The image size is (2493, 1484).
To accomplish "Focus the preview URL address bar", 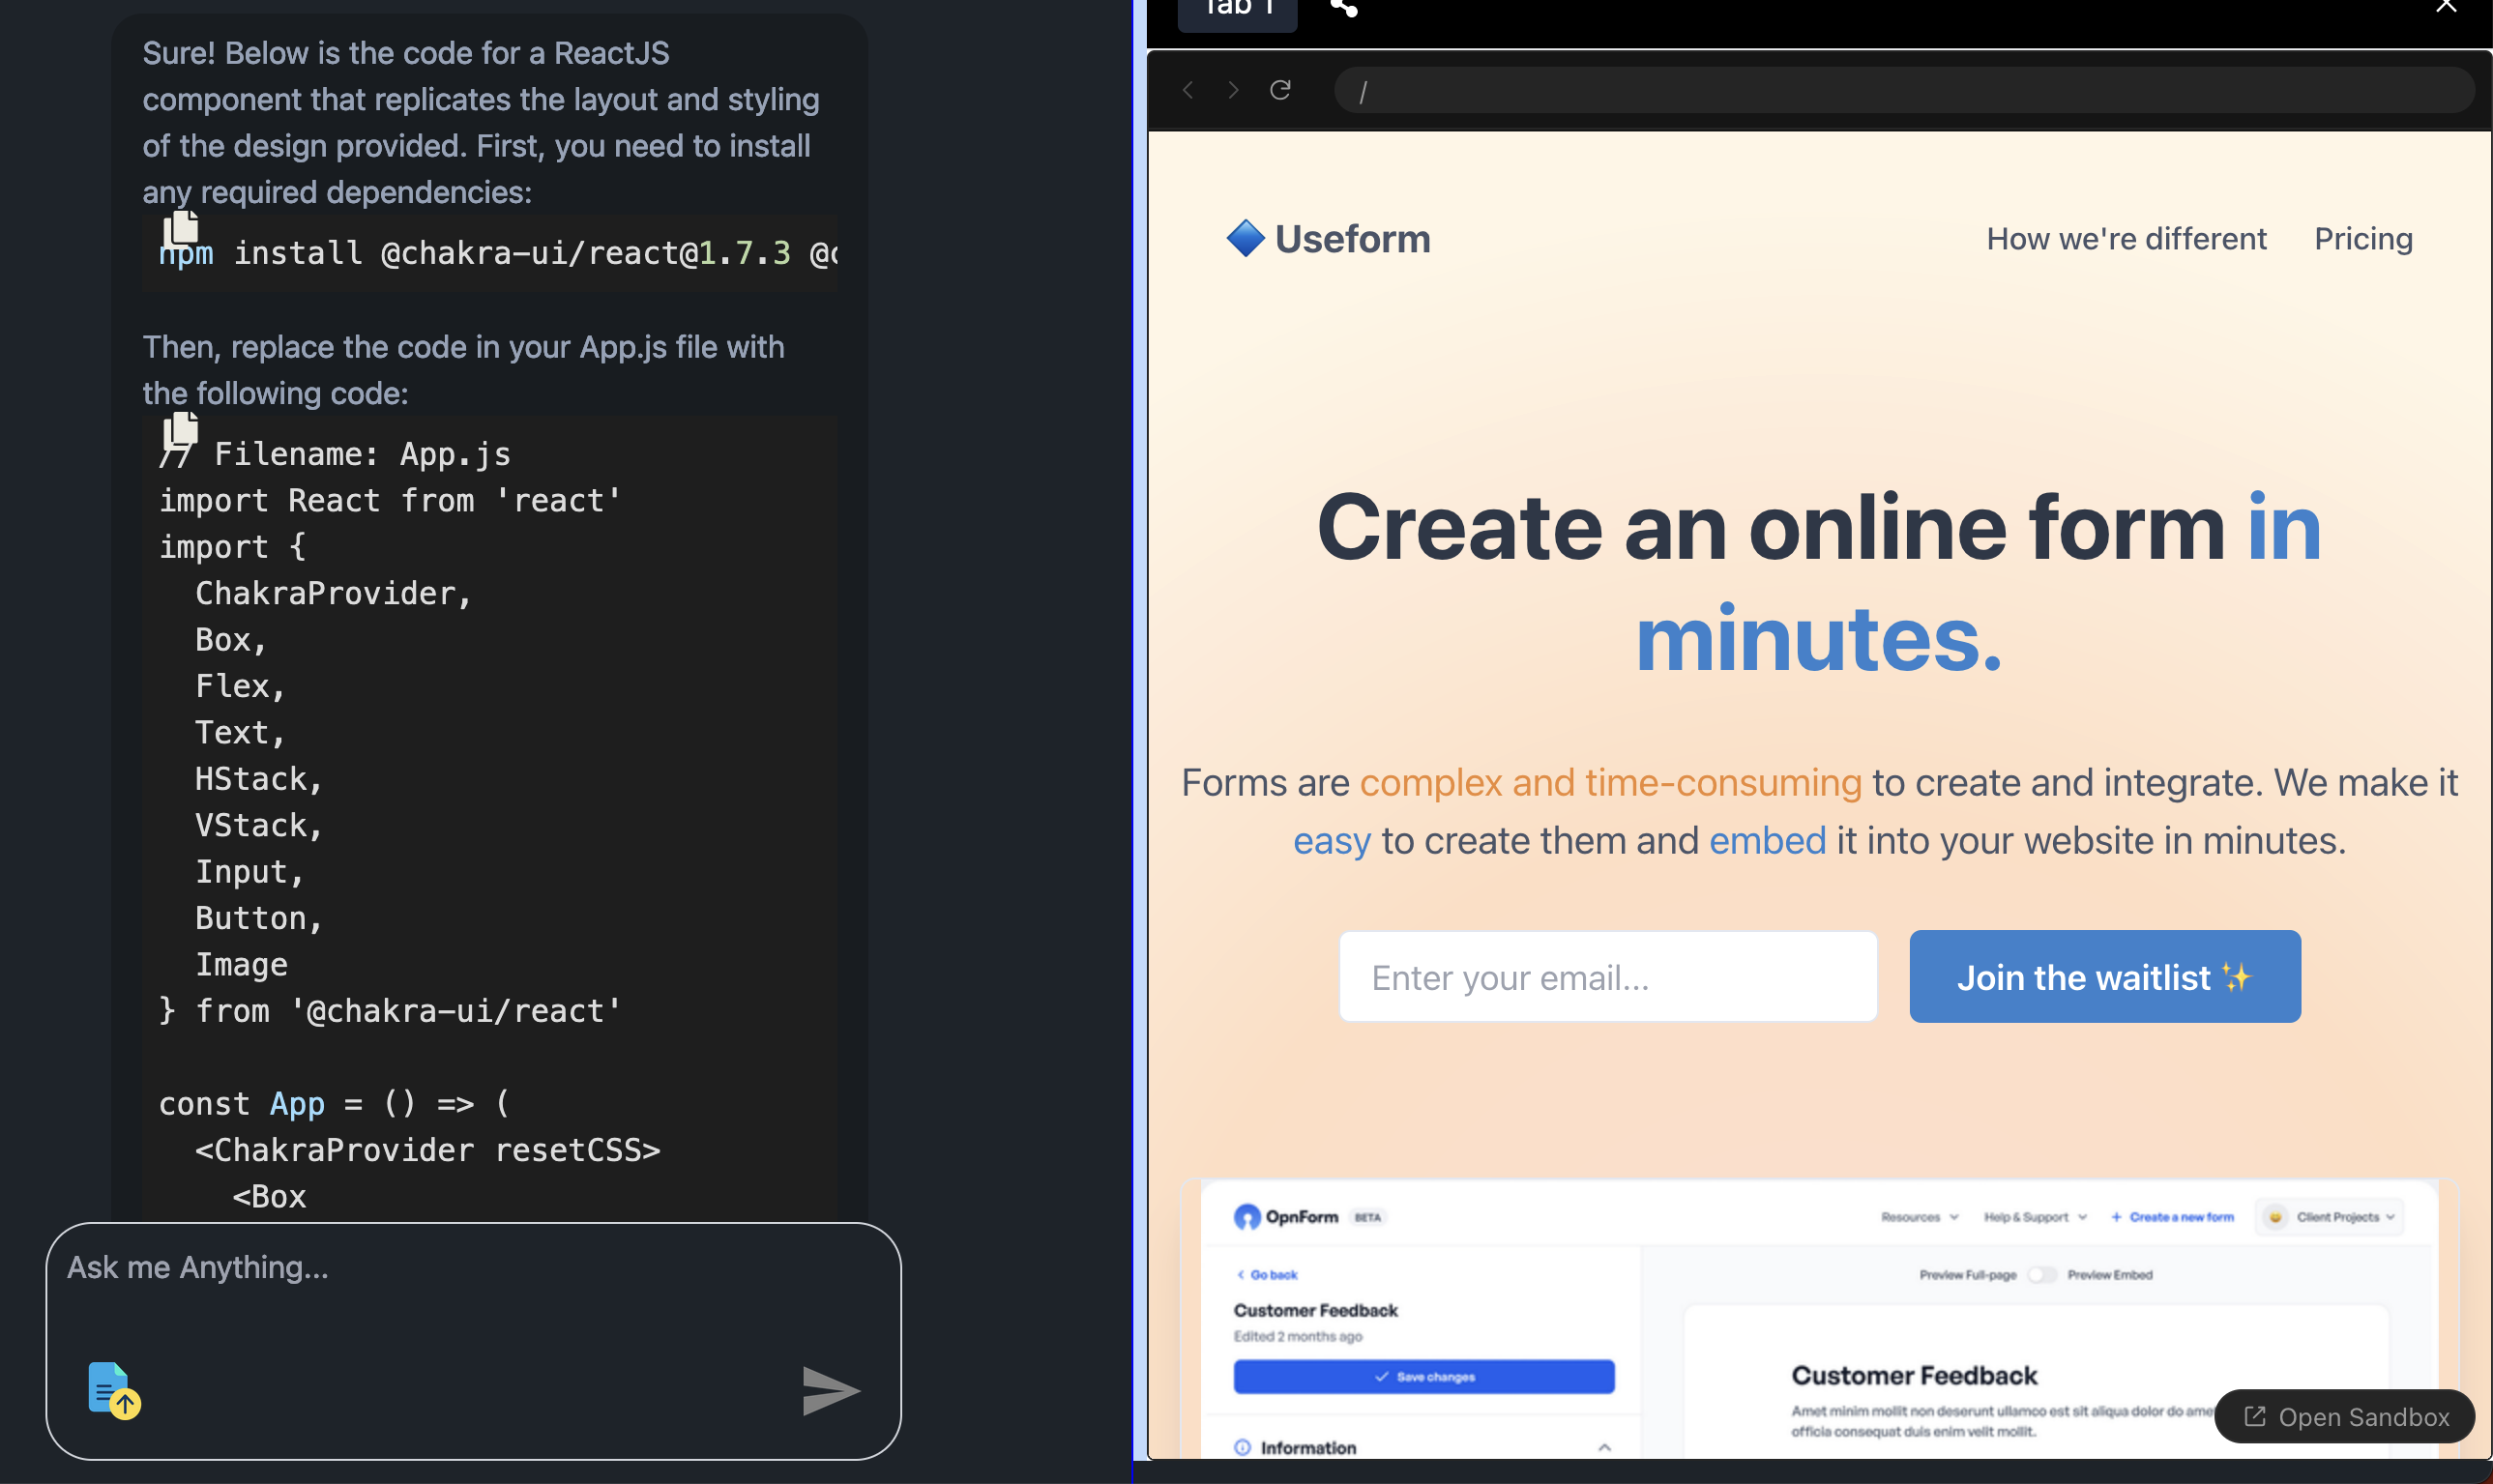I will click(x=1904, y=90).
